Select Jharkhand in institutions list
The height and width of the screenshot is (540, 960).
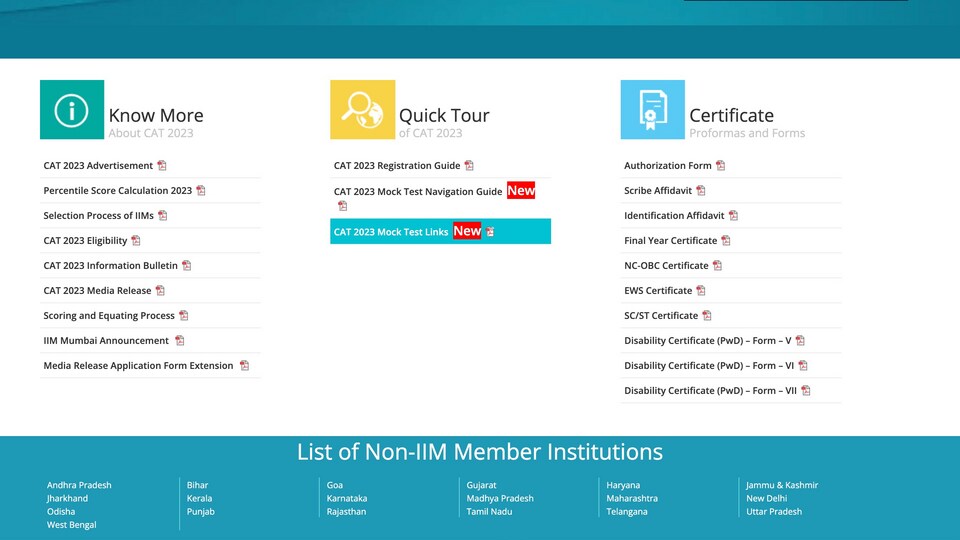coord(67,498)
